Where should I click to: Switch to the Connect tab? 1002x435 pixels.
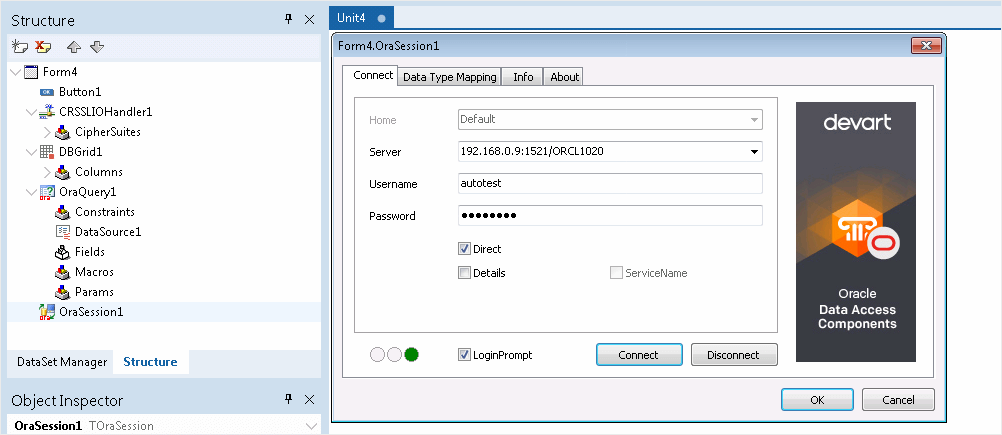pos(373,75)
